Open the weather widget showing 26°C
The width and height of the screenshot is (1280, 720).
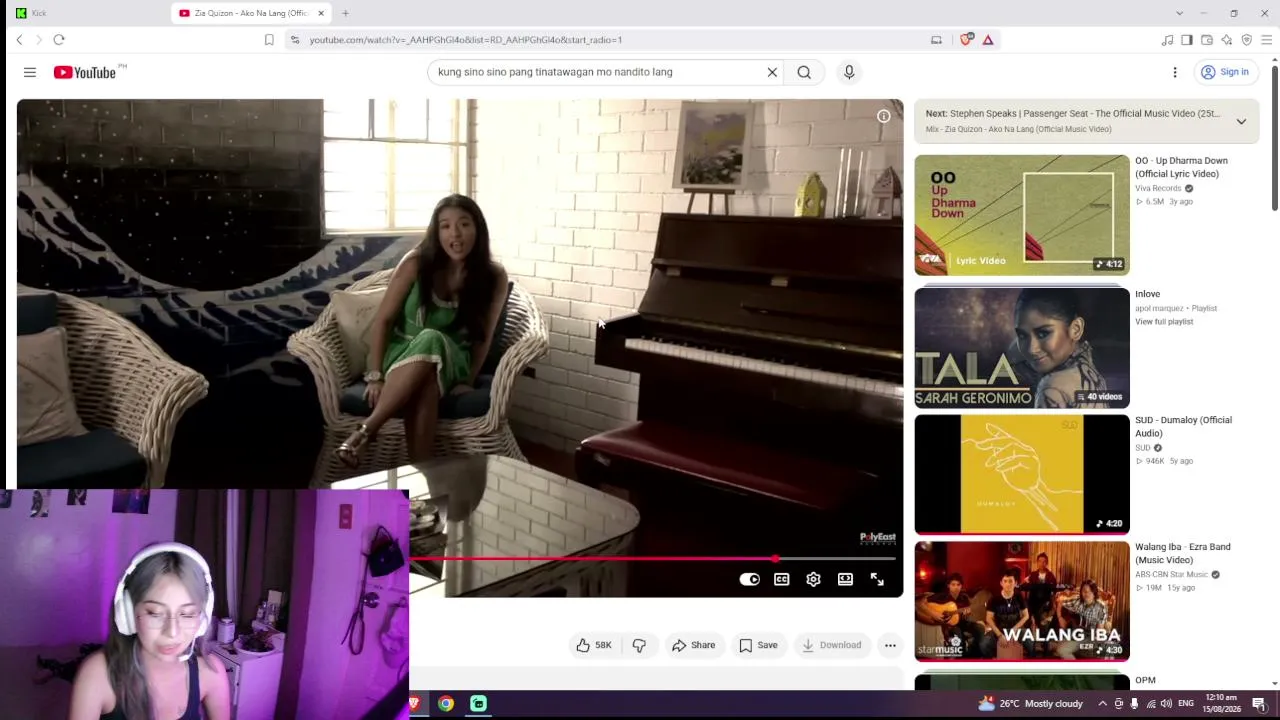point(1030,703)
